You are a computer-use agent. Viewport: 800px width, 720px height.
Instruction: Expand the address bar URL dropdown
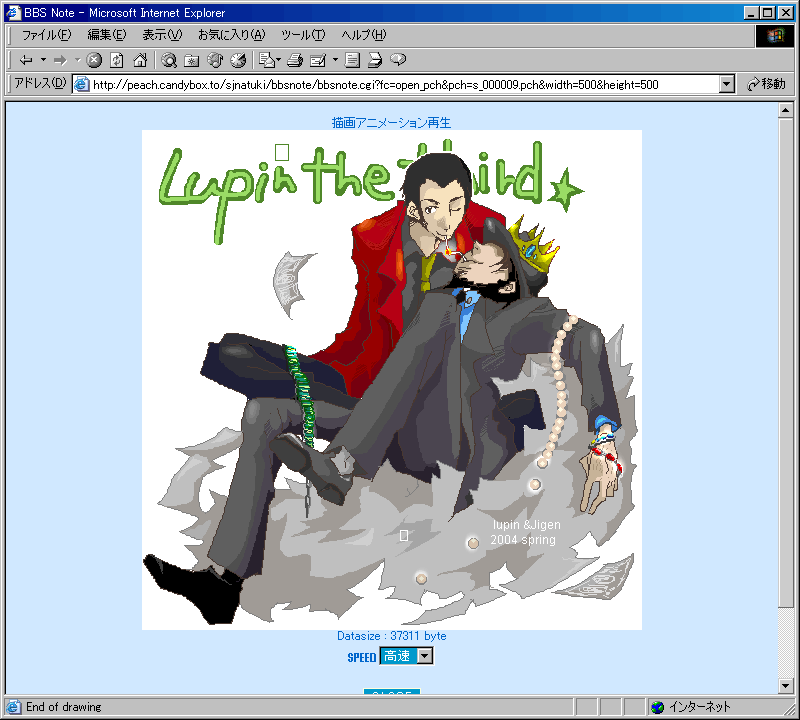coord(727,84)
